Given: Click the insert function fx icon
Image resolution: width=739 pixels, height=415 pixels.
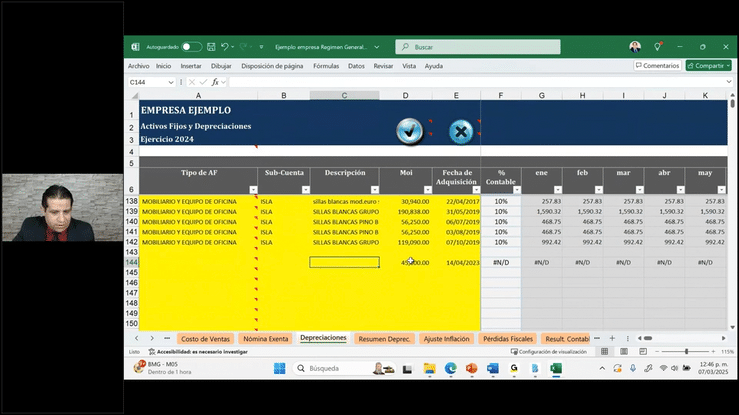Looking at the screenshot, I should [215, 82].
